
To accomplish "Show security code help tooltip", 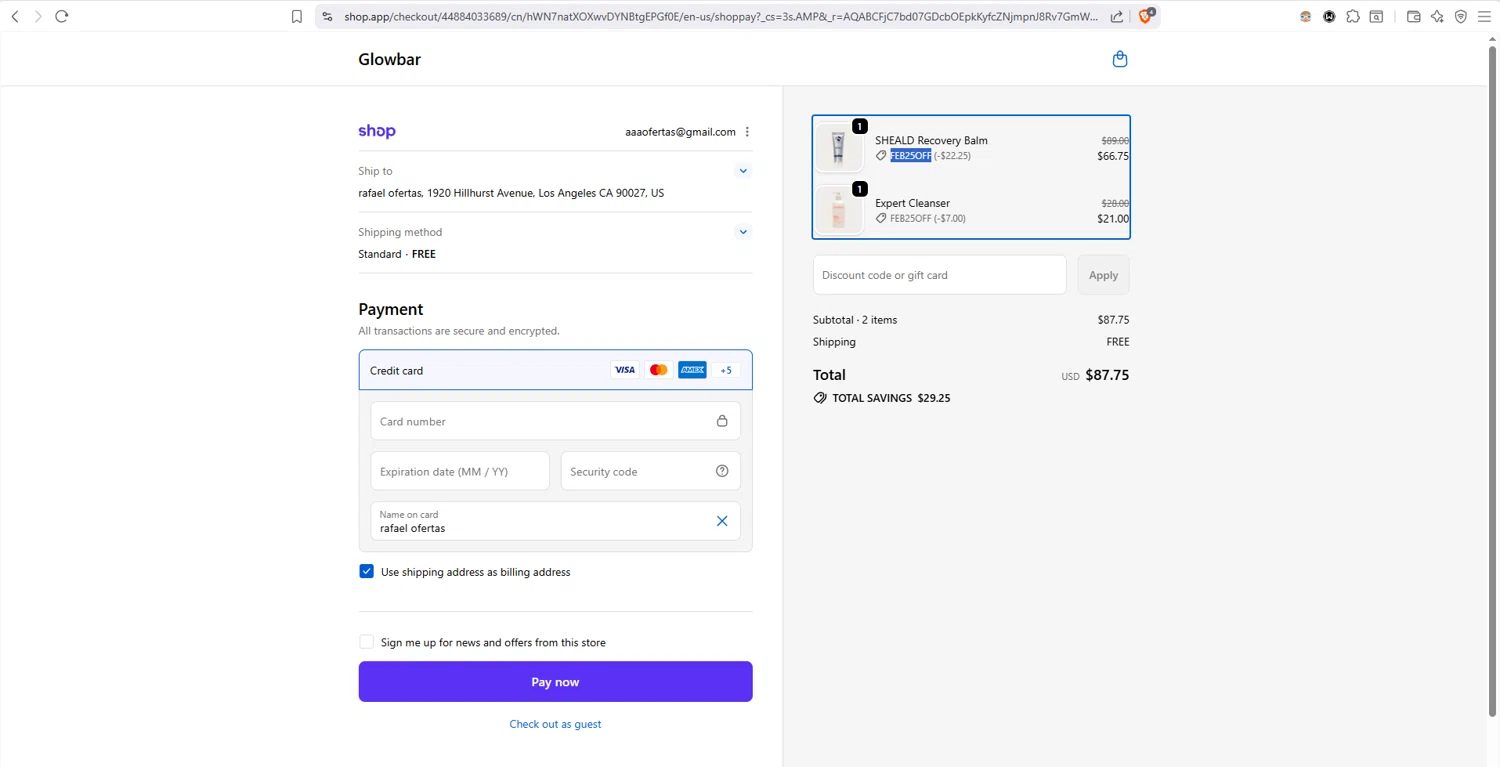I will coord(722,471).
